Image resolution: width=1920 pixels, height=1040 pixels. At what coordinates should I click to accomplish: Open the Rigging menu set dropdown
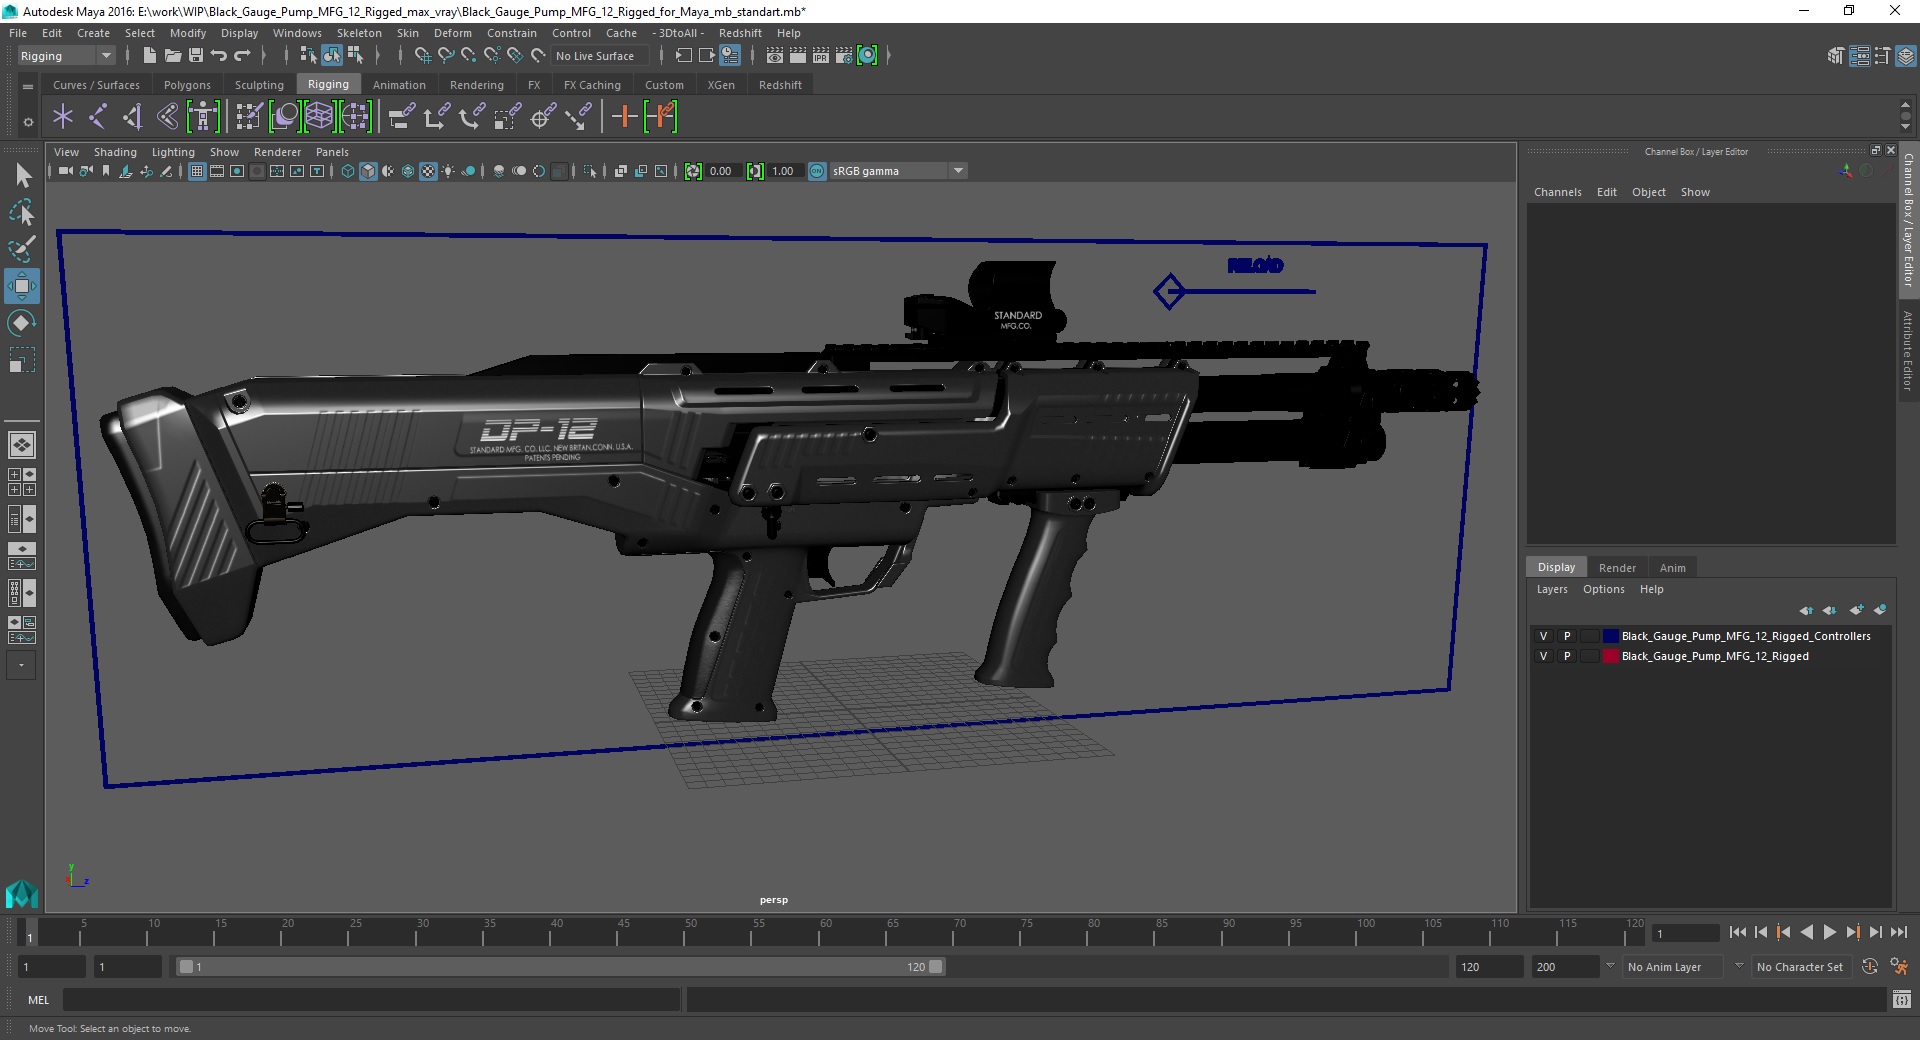coord(66,56)
